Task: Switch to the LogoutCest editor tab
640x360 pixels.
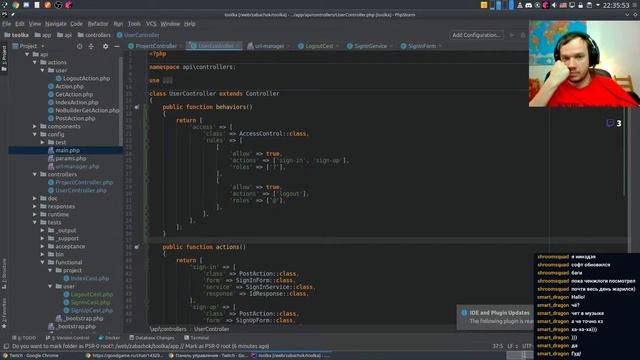Action: (316, 46)
